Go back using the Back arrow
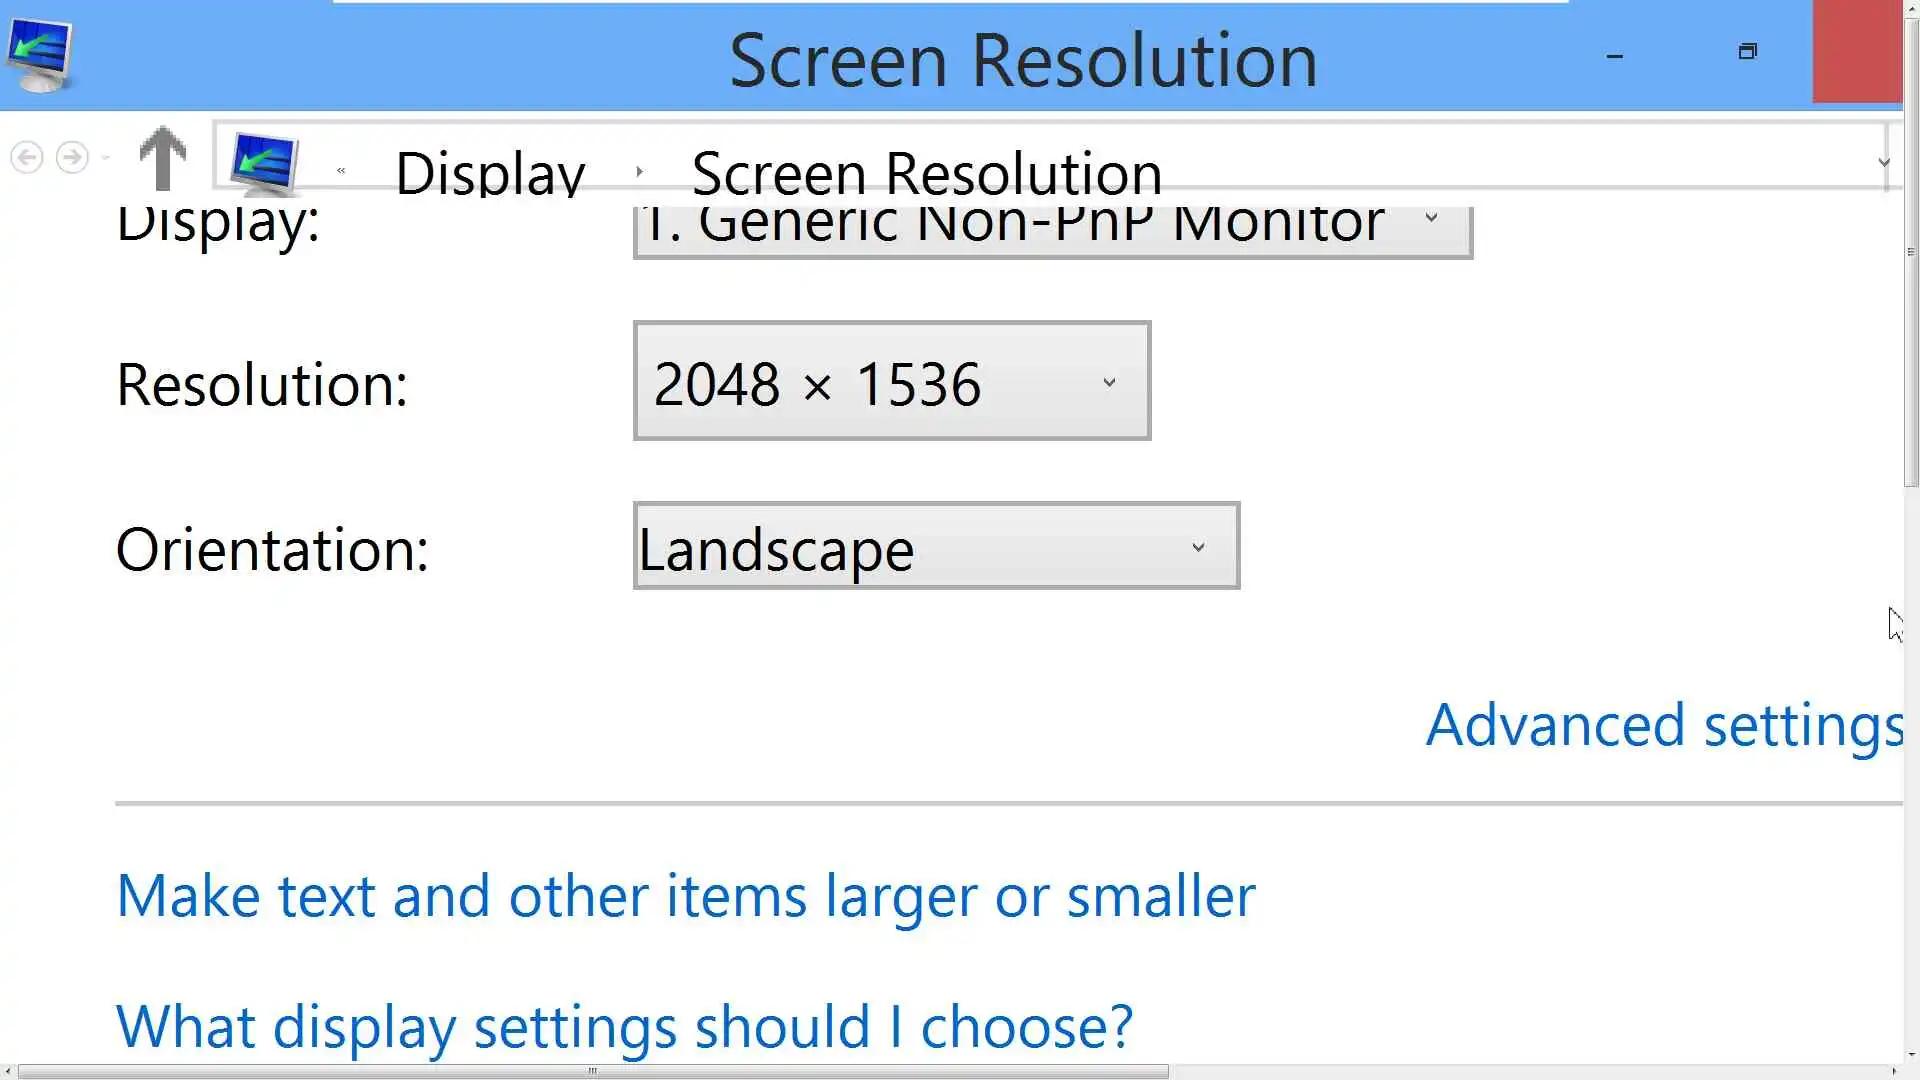 tap(27, 158)
